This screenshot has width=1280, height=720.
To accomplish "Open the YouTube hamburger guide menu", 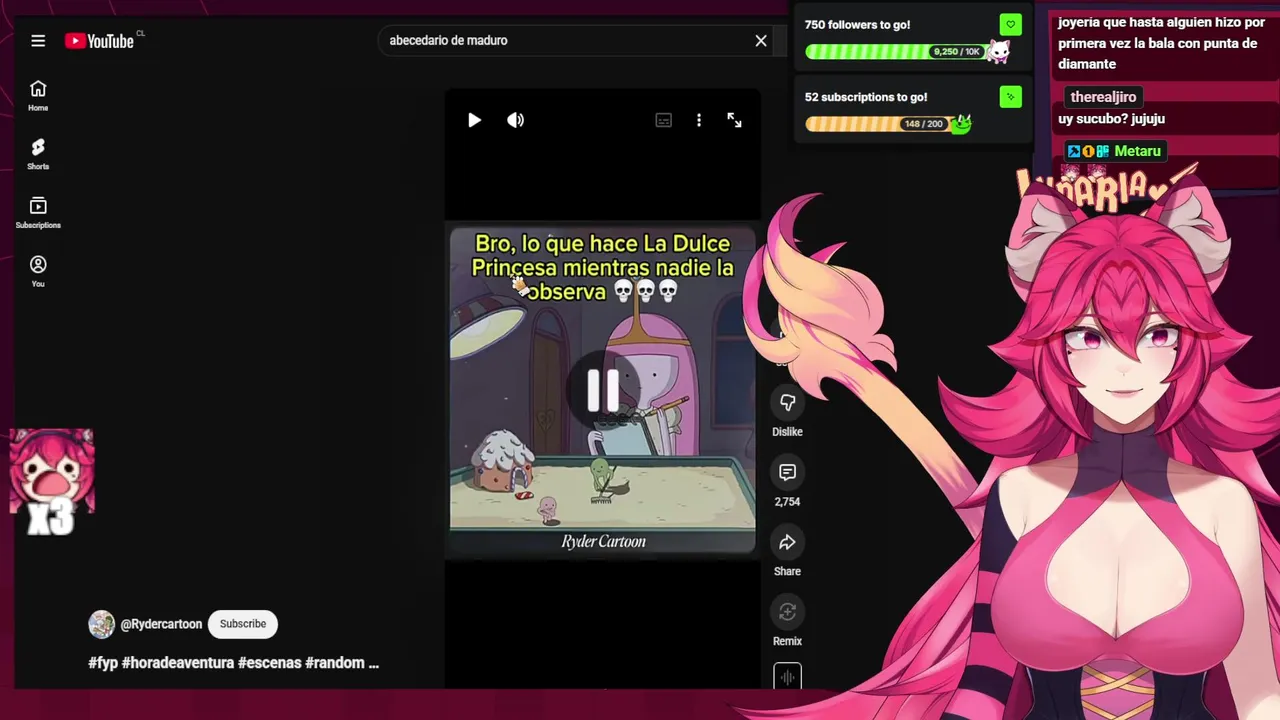I will tap(38, 41).
